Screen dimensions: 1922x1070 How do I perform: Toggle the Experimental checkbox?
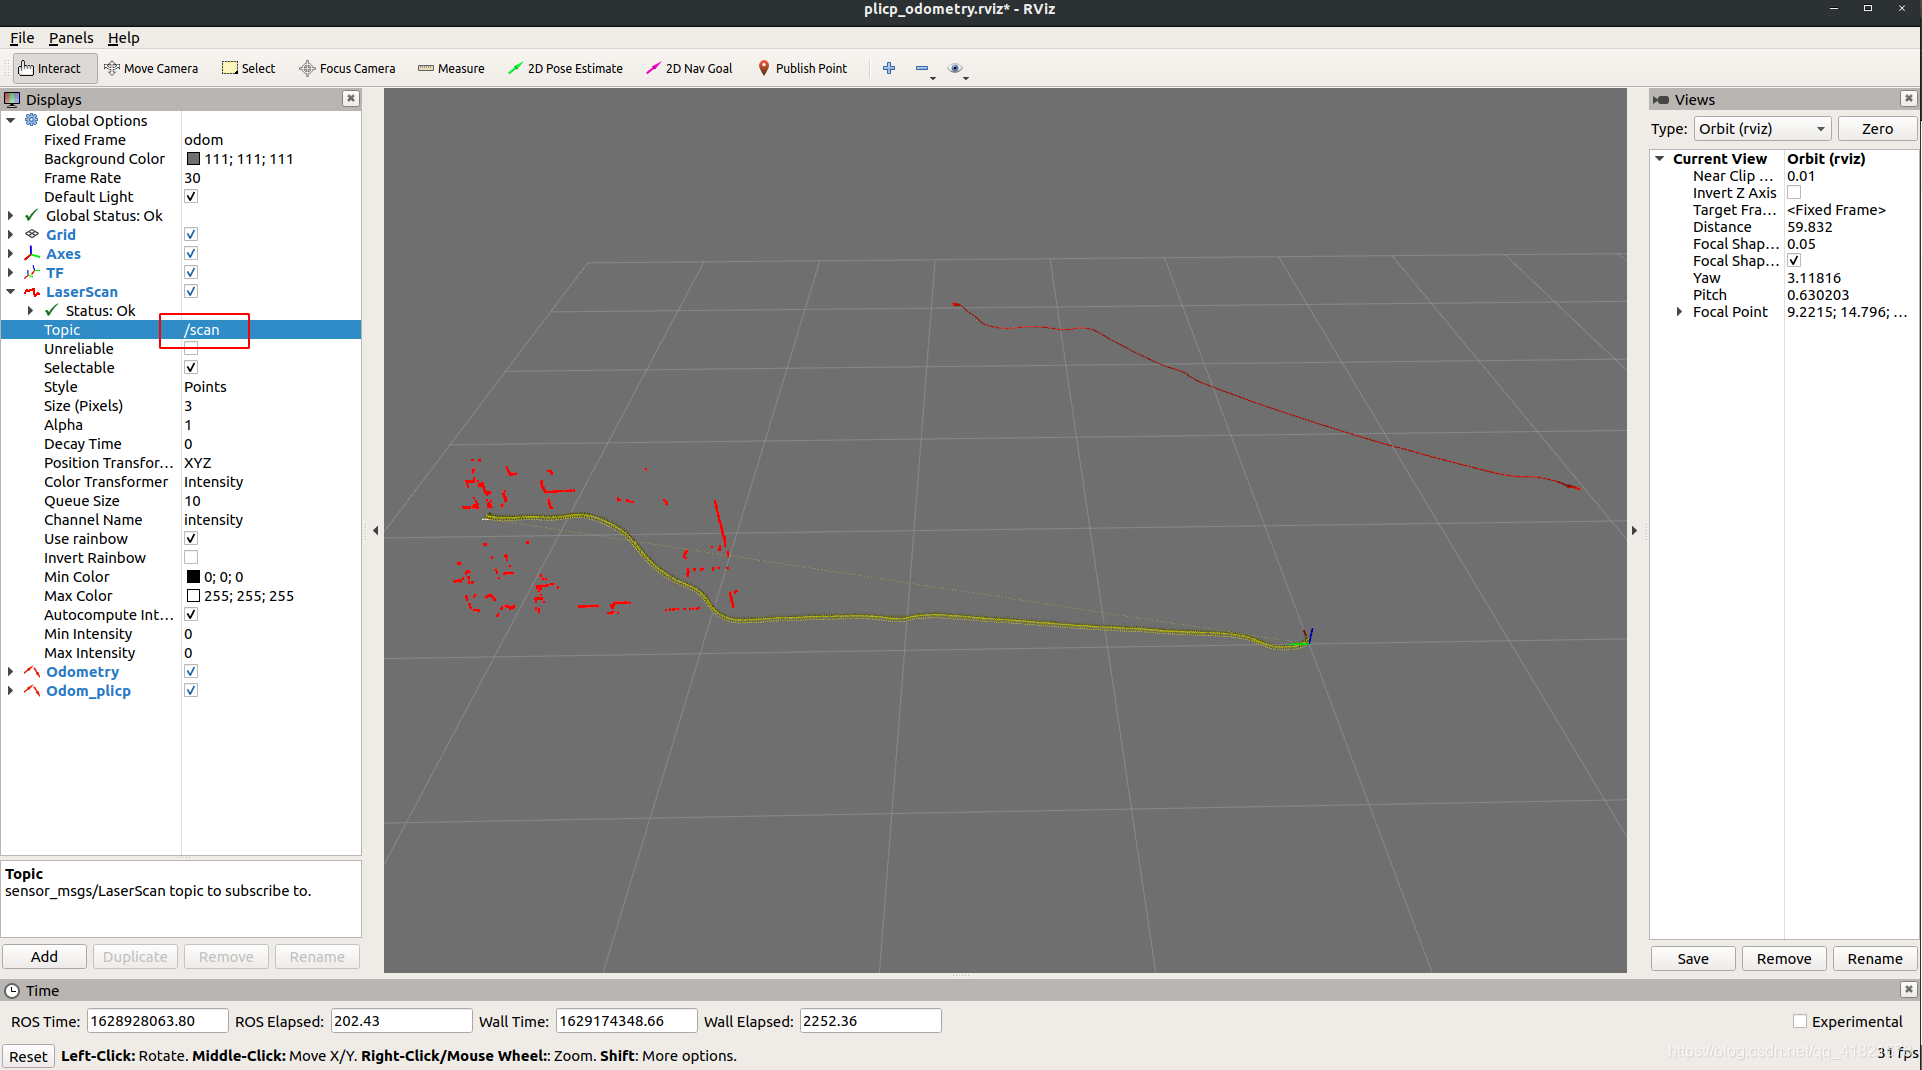point(1800,1021)
